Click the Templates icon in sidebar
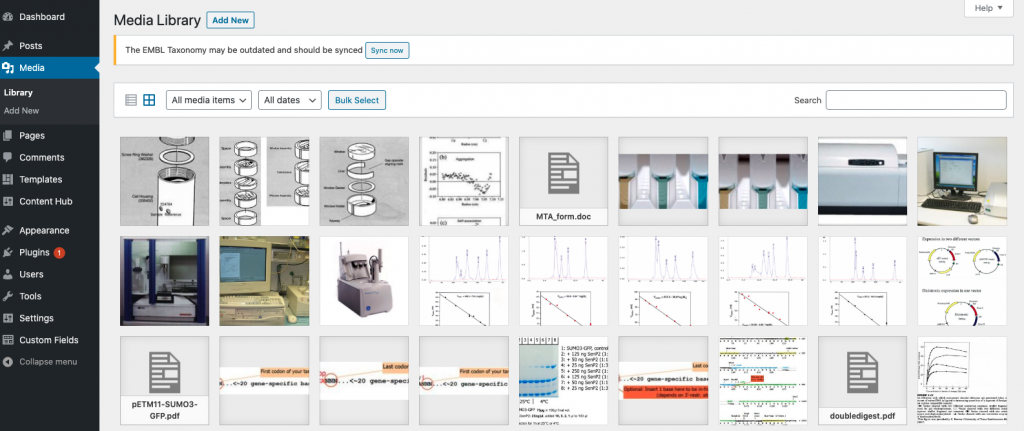Viewport: 1024px width, 431px height. (8, 180)
